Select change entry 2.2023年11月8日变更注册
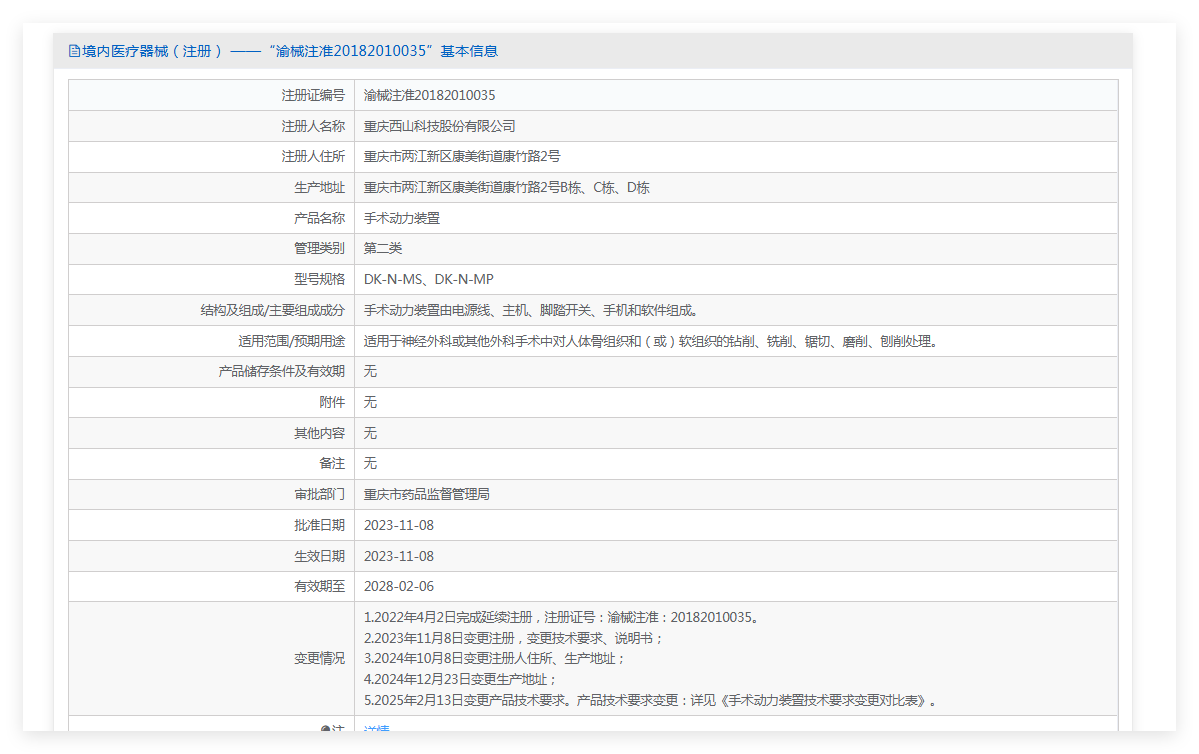The height and width of the screenshot is (754, 1199). [x=513, y=638]
